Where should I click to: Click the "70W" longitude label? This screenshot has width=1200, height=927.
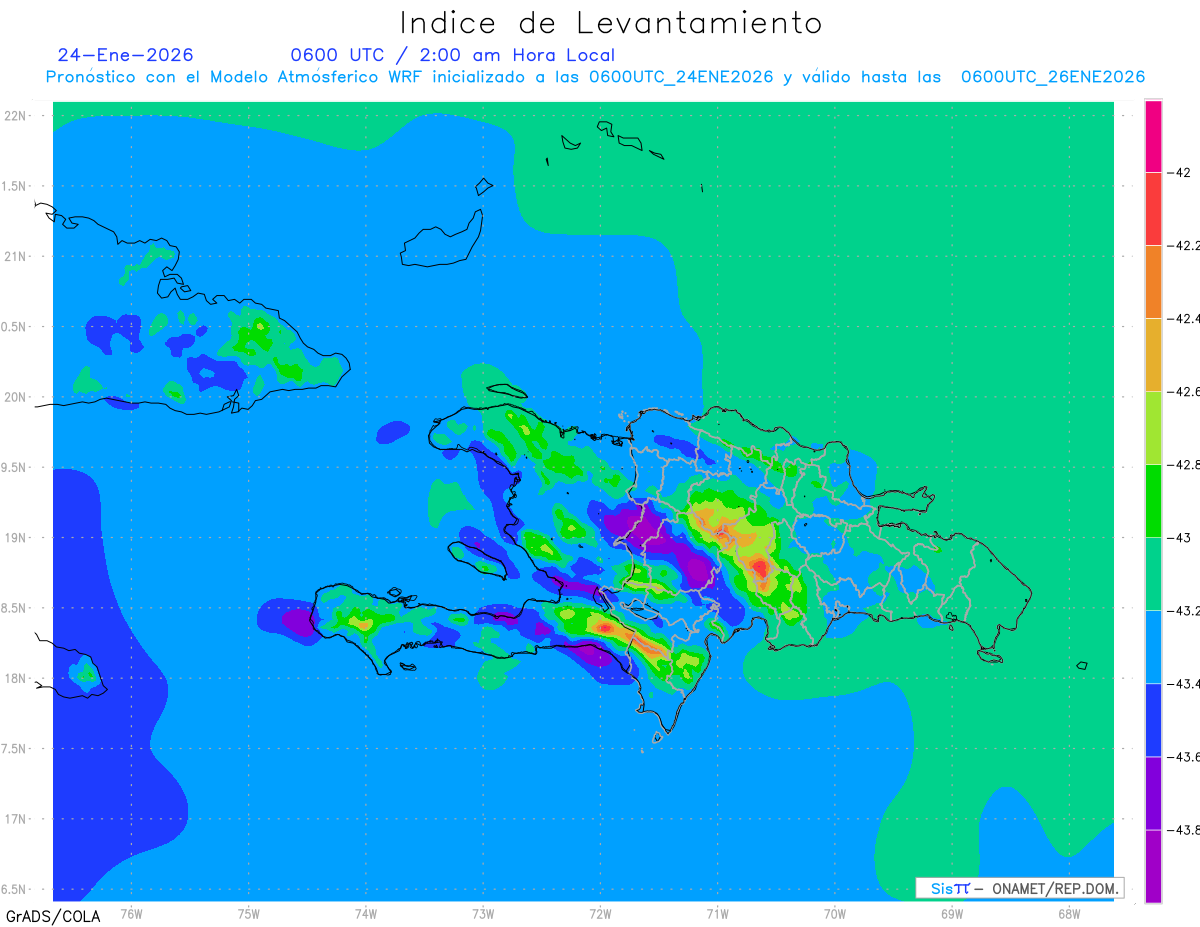(x=835, y=913)
